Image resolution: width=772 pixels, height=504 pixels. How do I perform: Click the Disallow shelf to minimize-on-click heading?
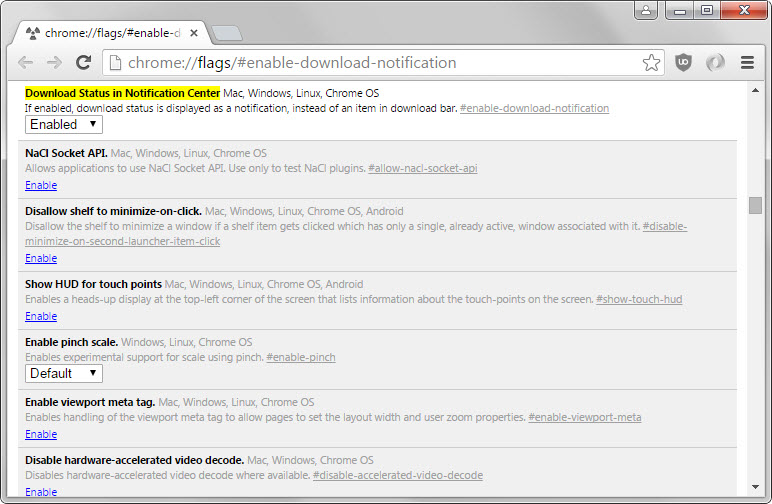click(x=113, y=211)
